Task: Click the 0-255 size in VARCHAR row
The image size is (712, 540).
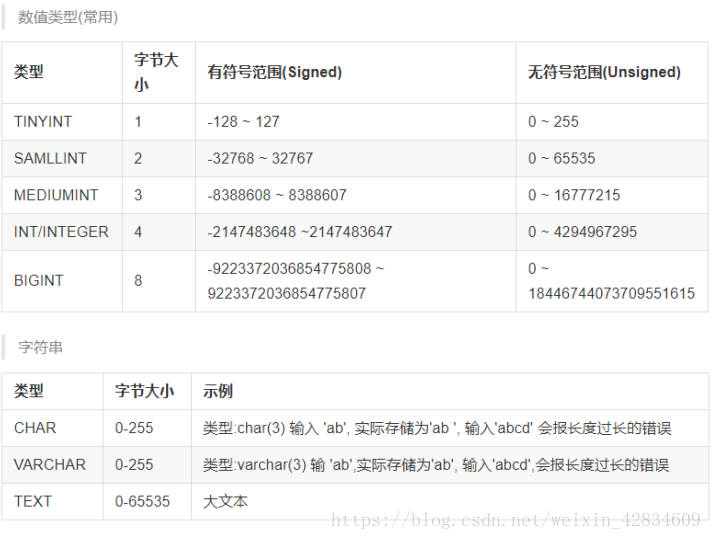Action: point(147,465)
